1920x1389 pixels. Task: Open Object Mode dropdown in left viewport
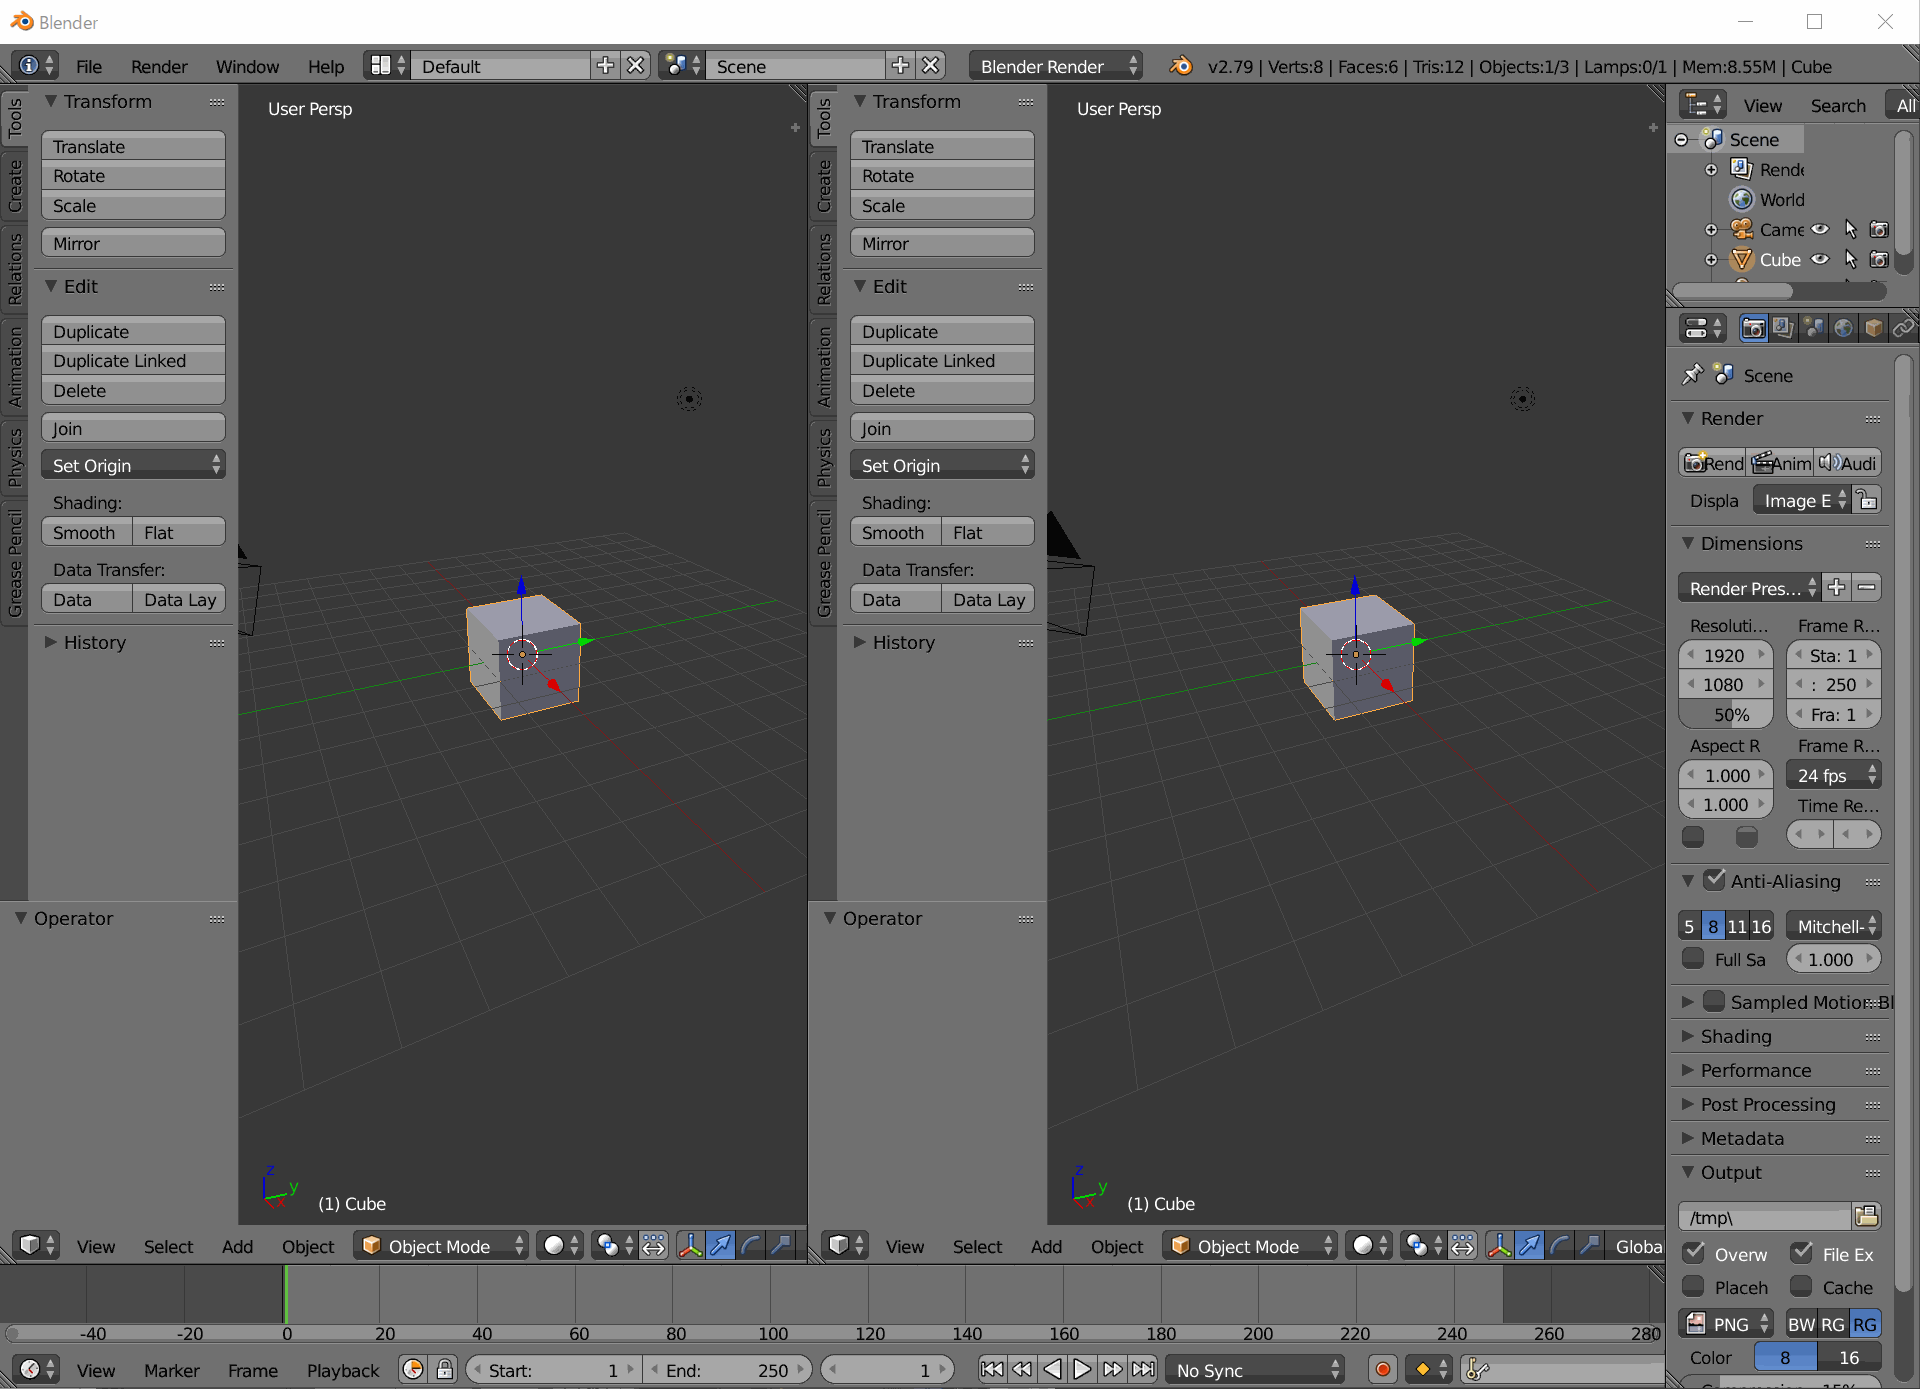point(441,1246)
